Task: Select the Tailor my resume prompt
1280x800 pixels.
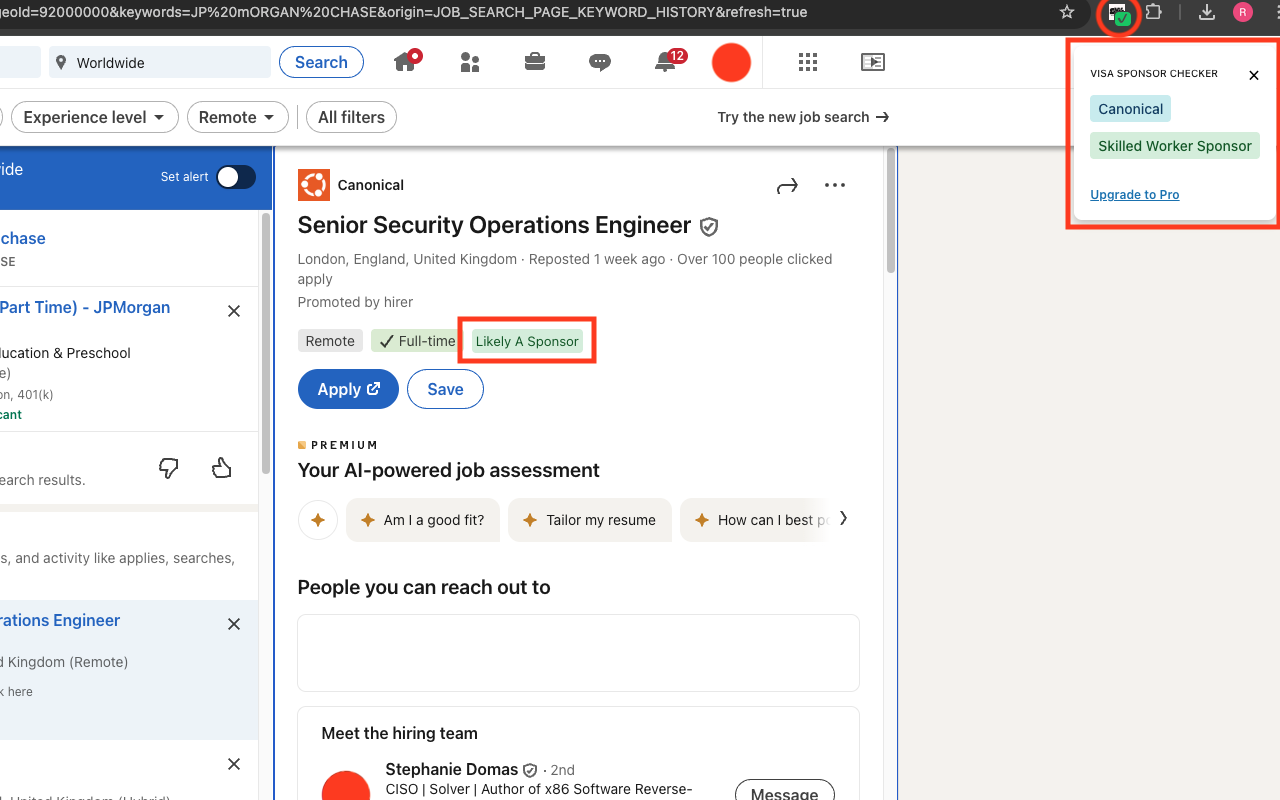Action: click(590, 520)
